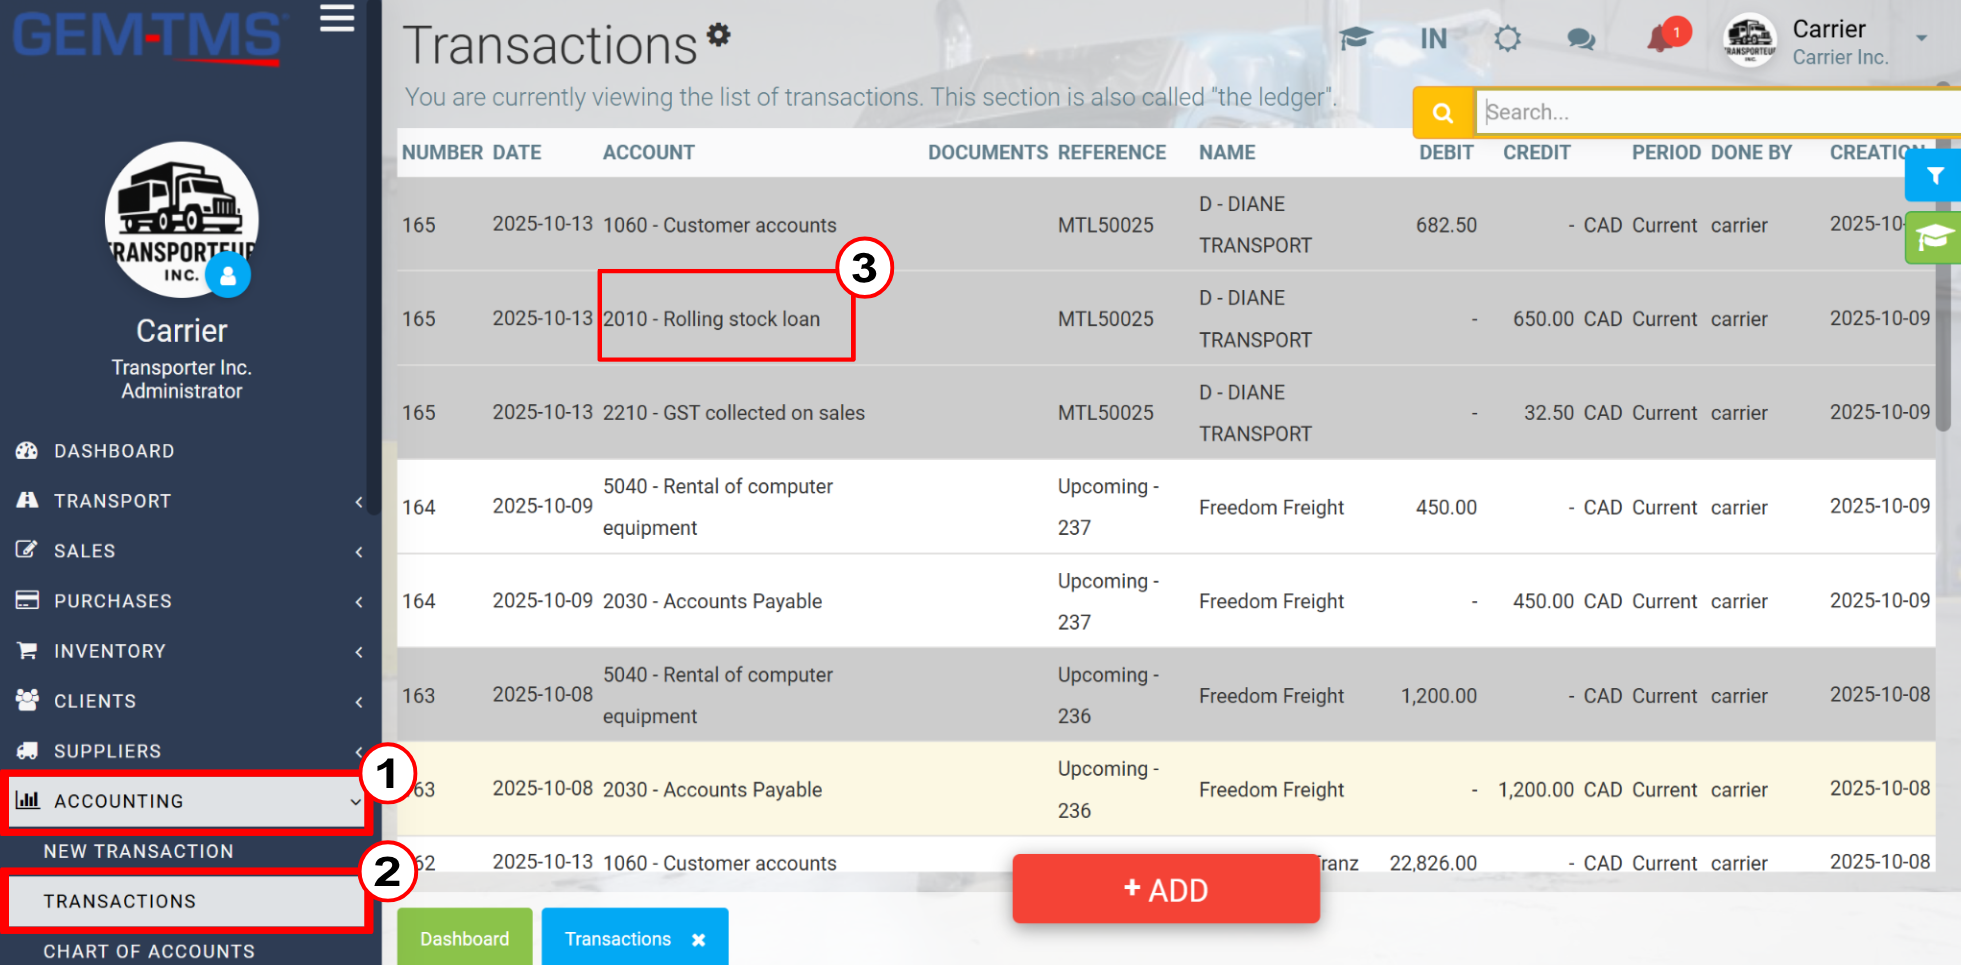Open the chat messages icon

pyautogui.click(x=1581, y=39)
